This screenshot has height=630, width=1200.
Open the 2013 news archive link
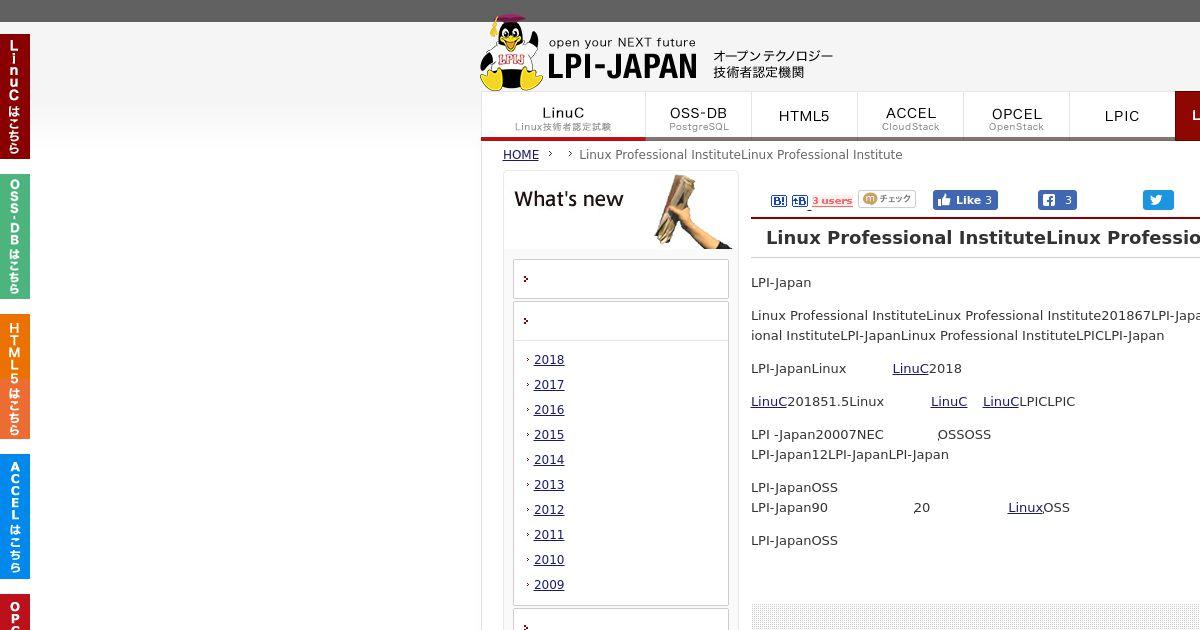(549, 485)
